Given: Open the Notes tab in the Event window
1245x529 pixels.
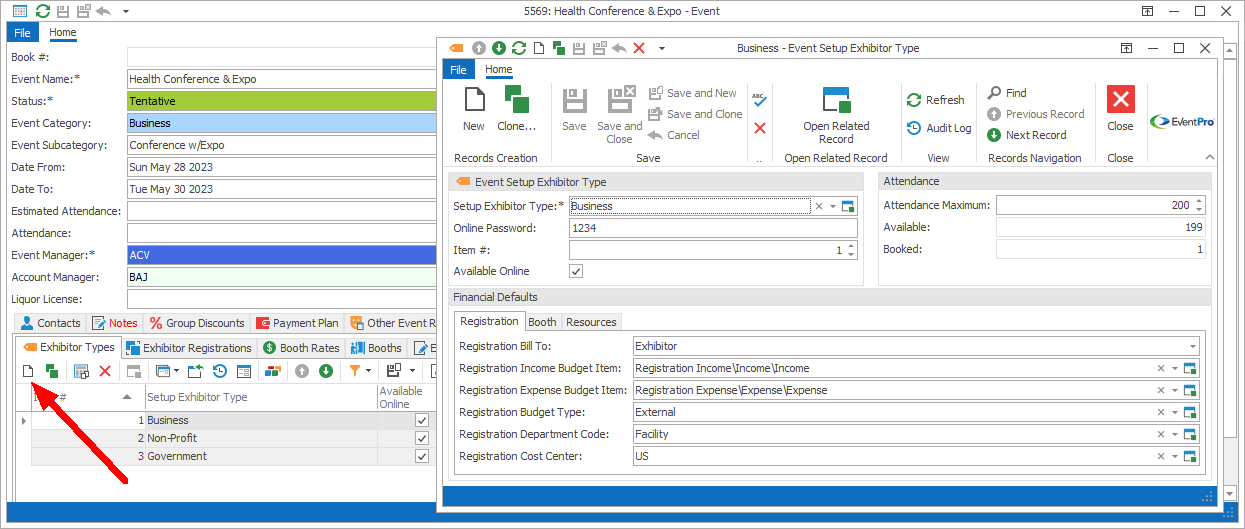Looking at the screenshot, I should tap(115, 323).
